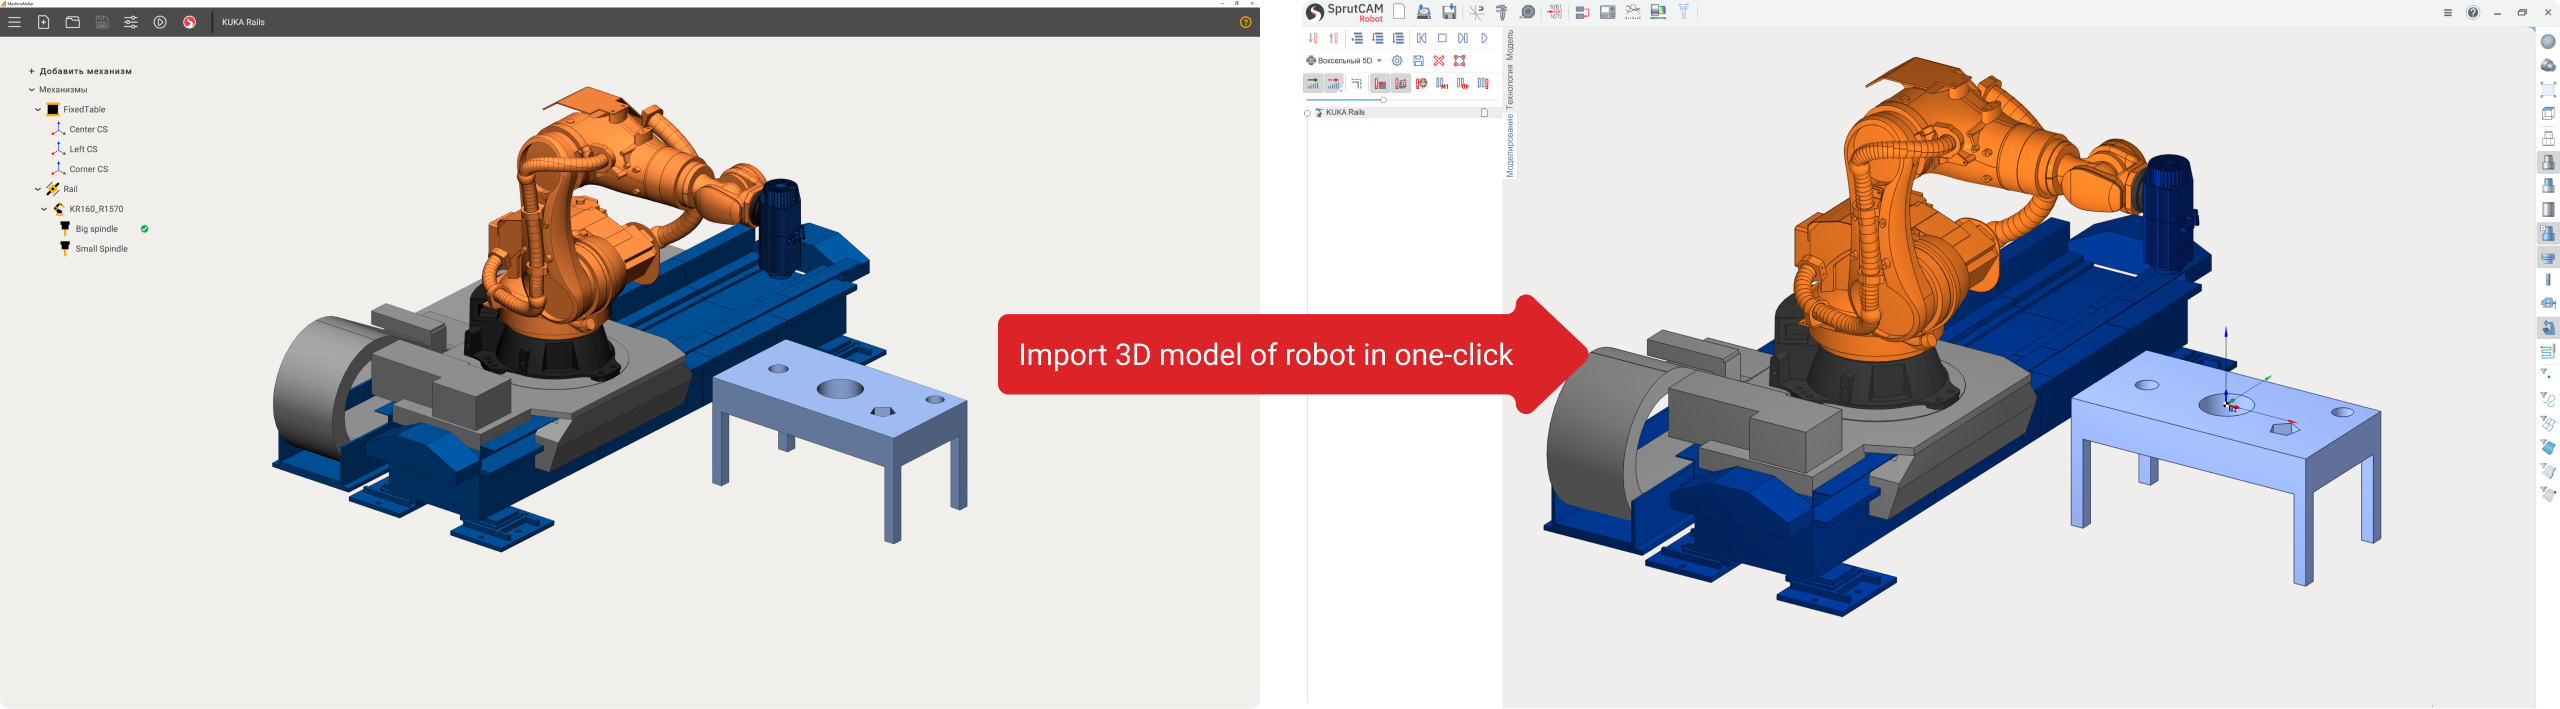The width and height of the screenshot is (2560, 709).
Task: Switch to the 'Моделирование' vertical tab
Action: (x=1510, y=145)
